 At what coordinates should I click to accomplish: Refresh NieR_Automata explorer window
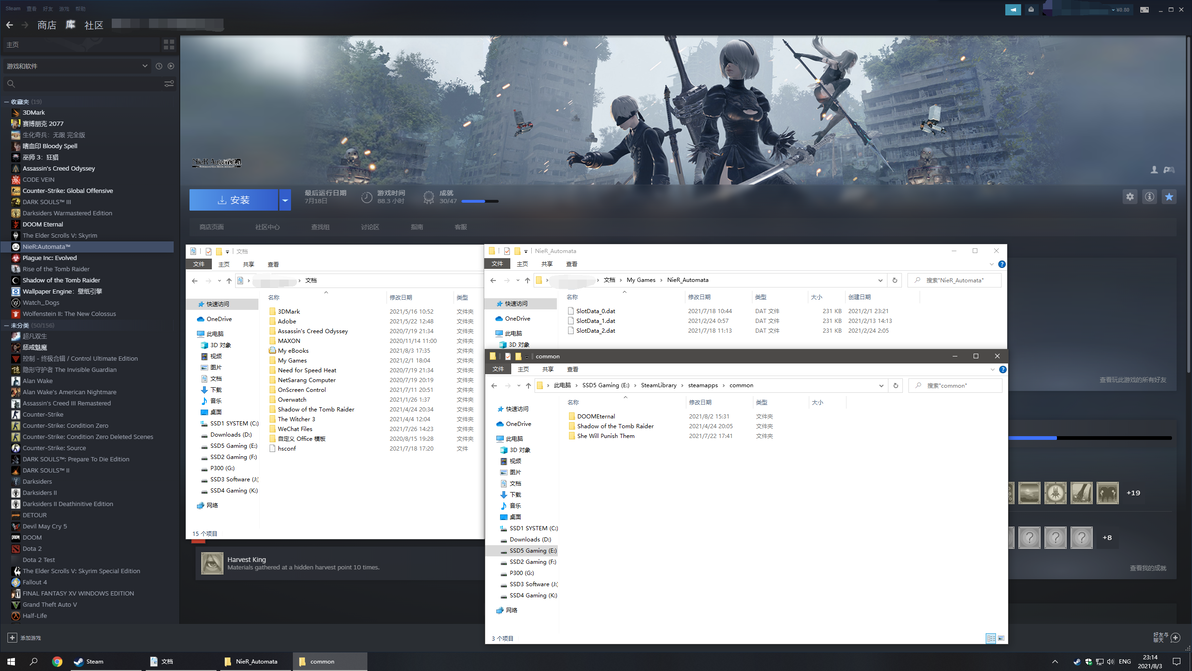click(895, 280)
